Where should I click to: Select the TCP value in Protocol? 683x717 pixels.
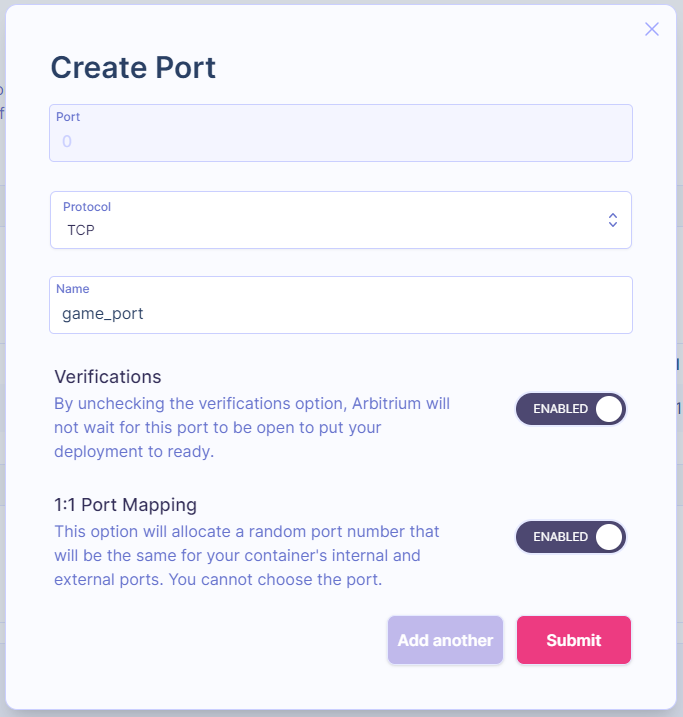coord(82,230)
